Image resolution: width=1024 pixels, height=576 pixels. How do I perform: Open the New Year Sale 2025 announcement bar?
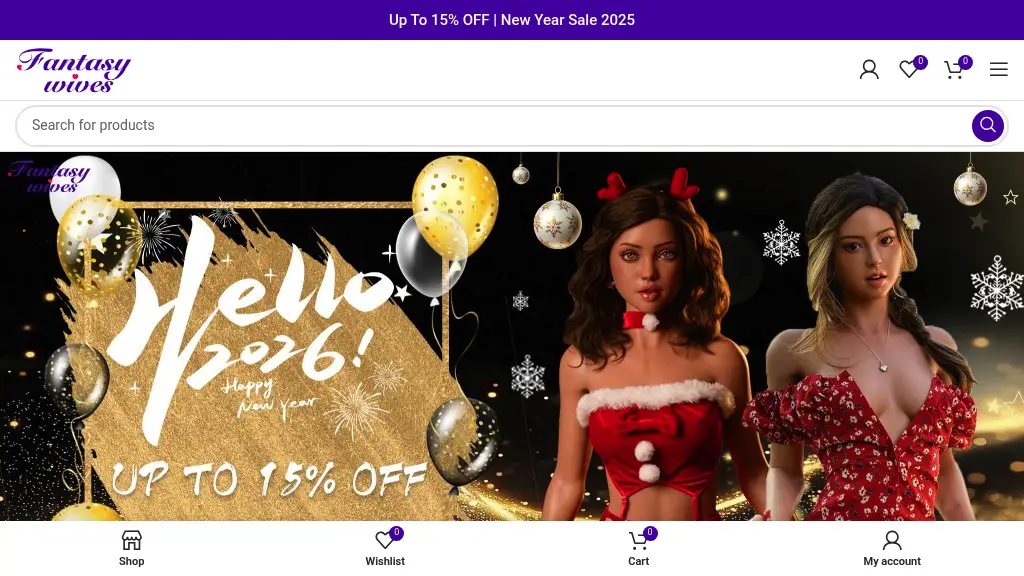tap(512, 20)
